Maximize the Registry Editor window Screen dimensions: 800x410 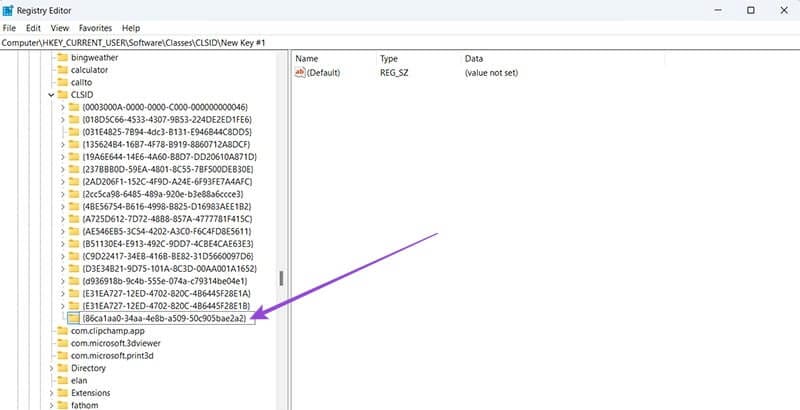pos(751,10)
